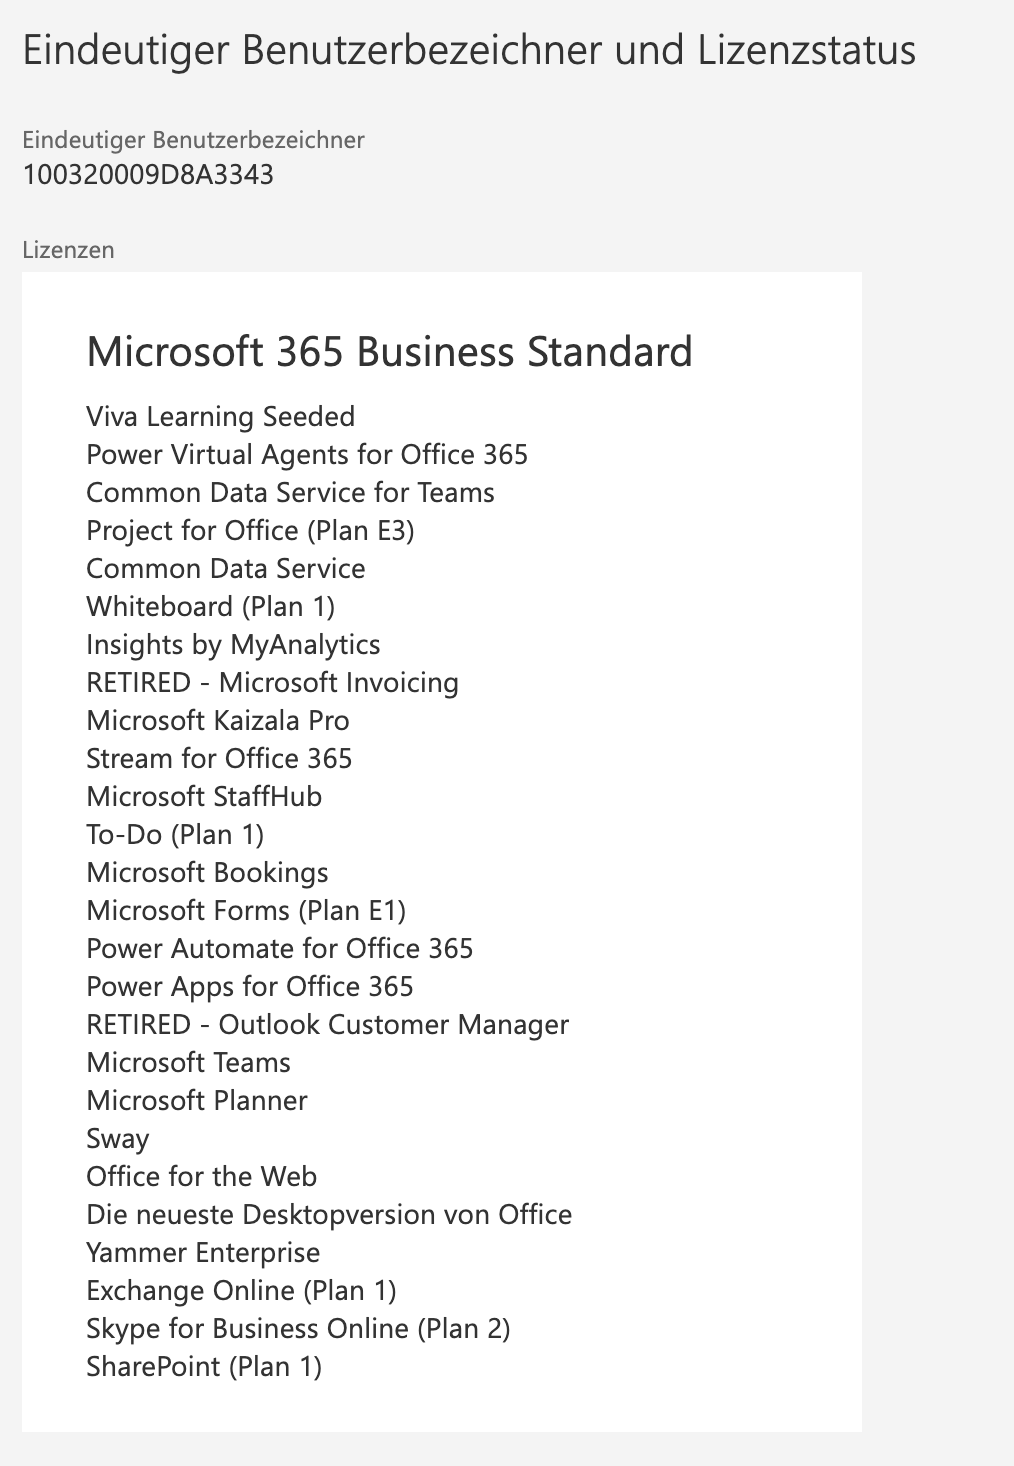Select the Microsoft Kaizala Pro line

coord(218,721)
